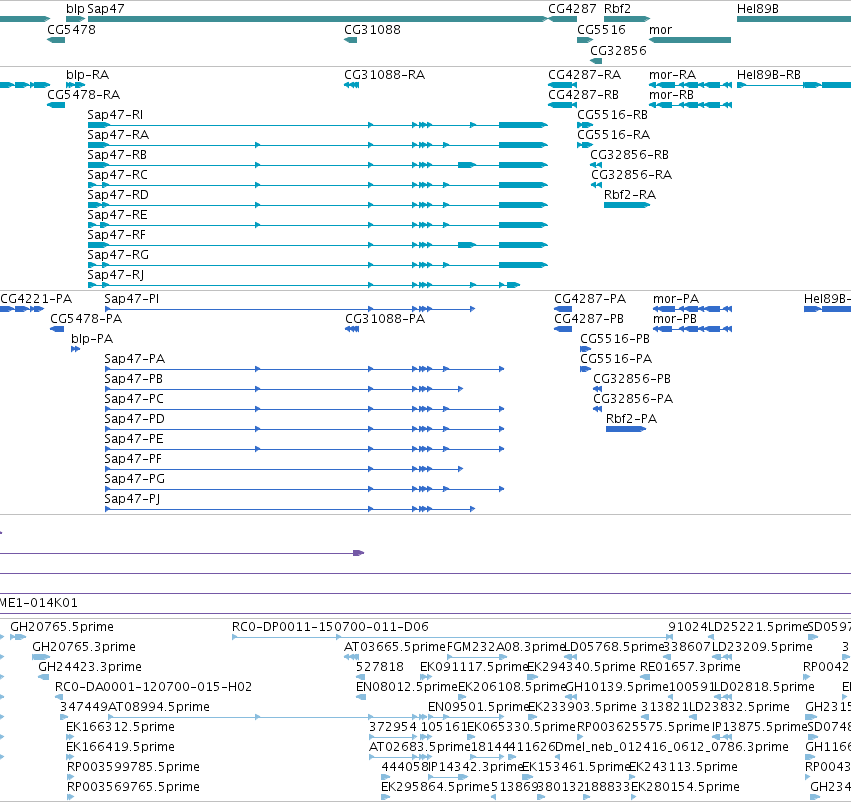The height and width of the screenshot is (802, 851).
Task: Select the CG5478-RA transcript
Action: [56, 105]
